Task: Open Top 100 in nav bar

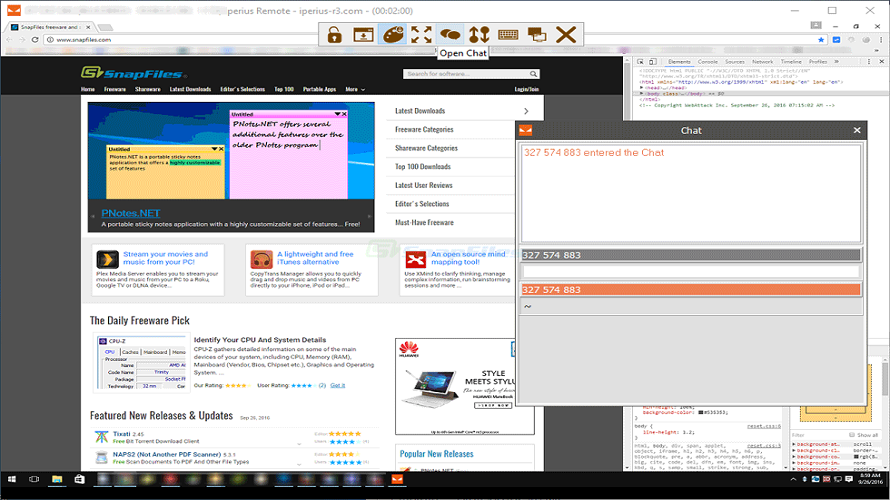Action: (284, 89)
